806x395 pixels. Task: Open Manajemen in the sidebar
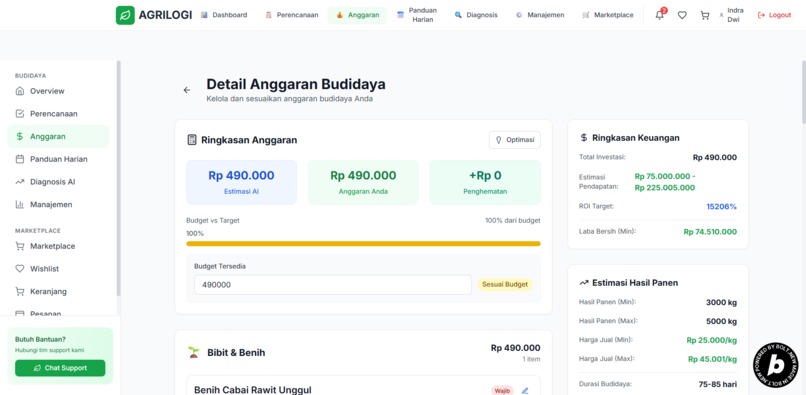coord(58,204)
